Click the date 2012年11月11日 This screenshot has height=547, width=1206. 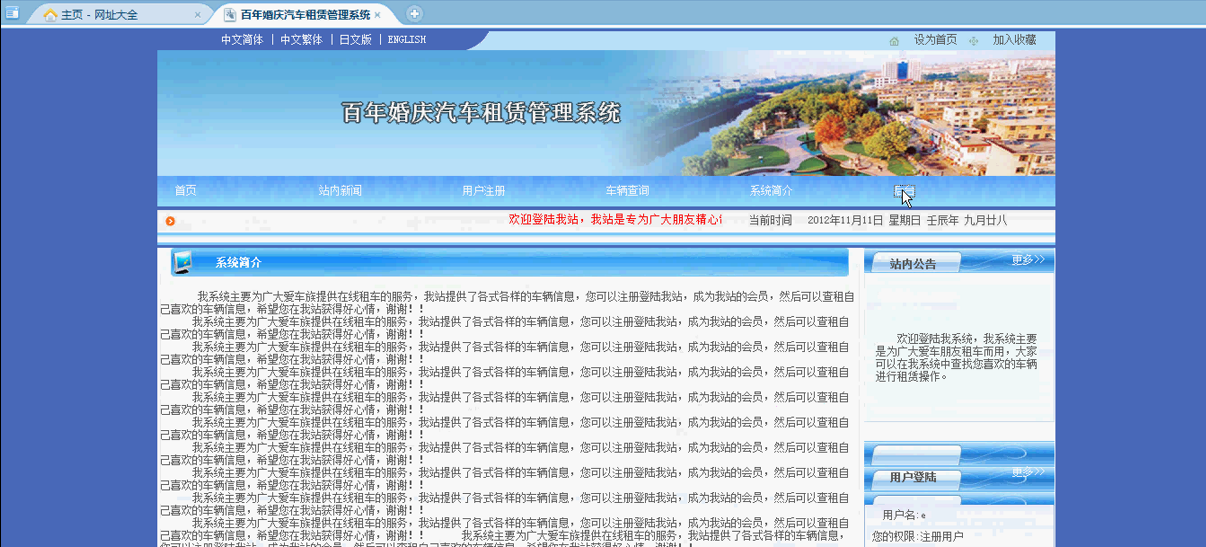point(845,220)
